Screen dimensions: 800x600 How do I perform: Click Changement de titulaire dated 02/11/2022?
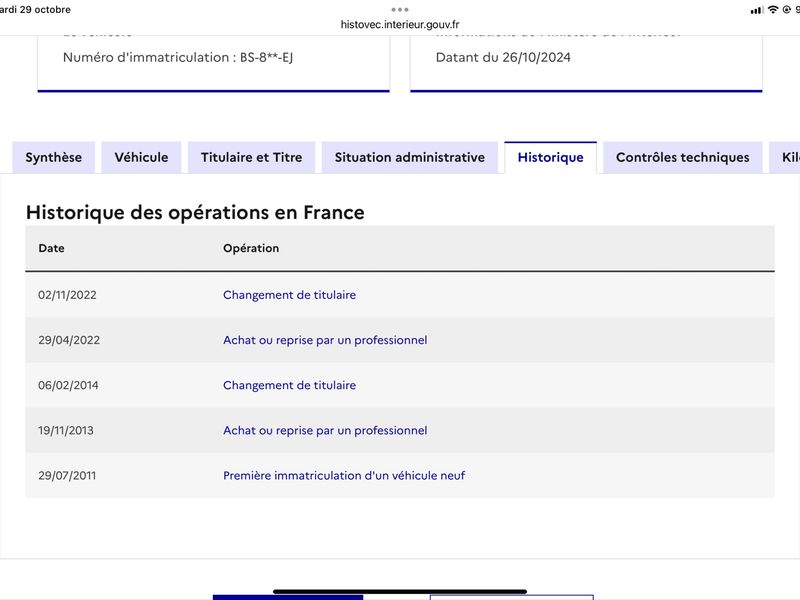point(289,295)
